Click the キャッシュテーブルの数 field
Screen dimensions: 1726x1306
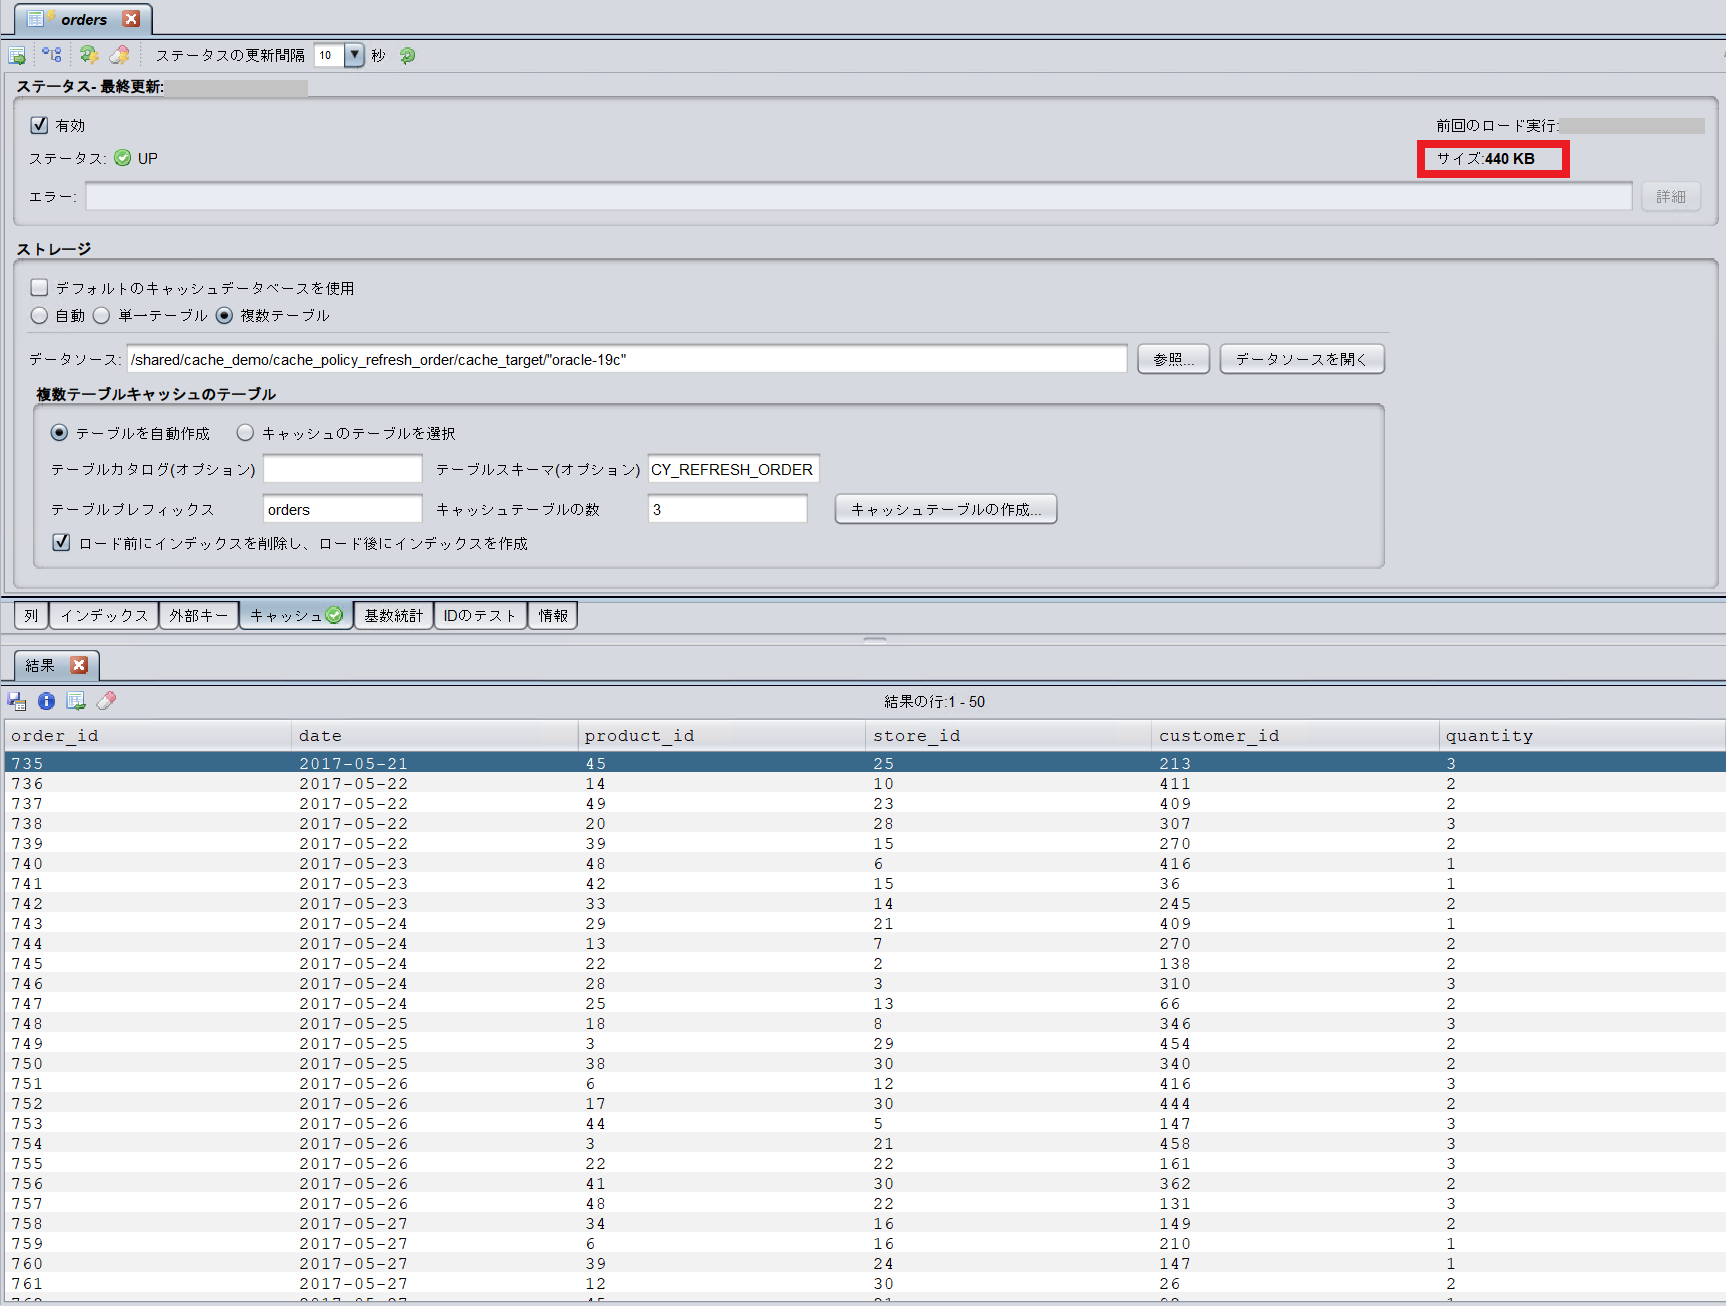pyautogui.click(x=727, y=509)
